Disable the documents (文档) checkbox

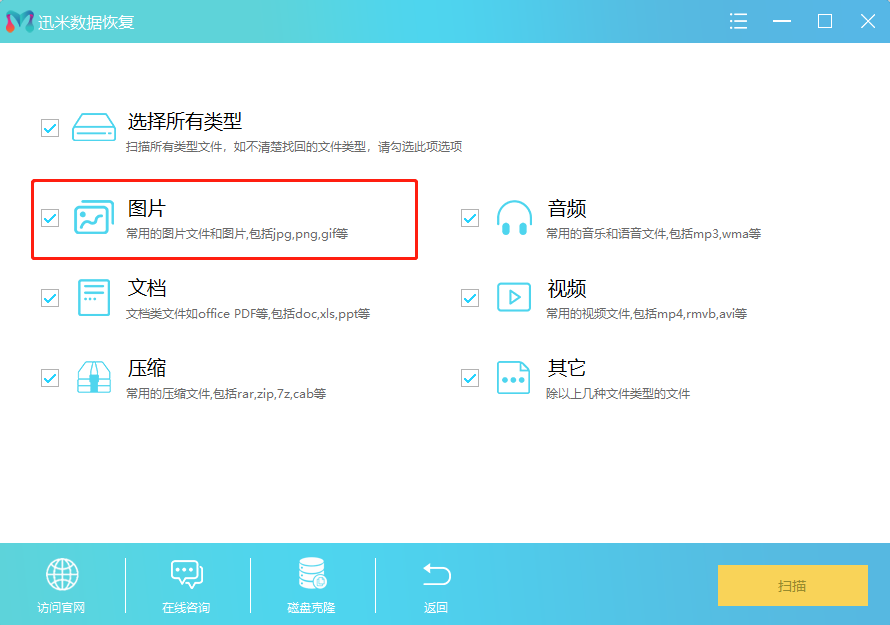click(x=50, y=297)
